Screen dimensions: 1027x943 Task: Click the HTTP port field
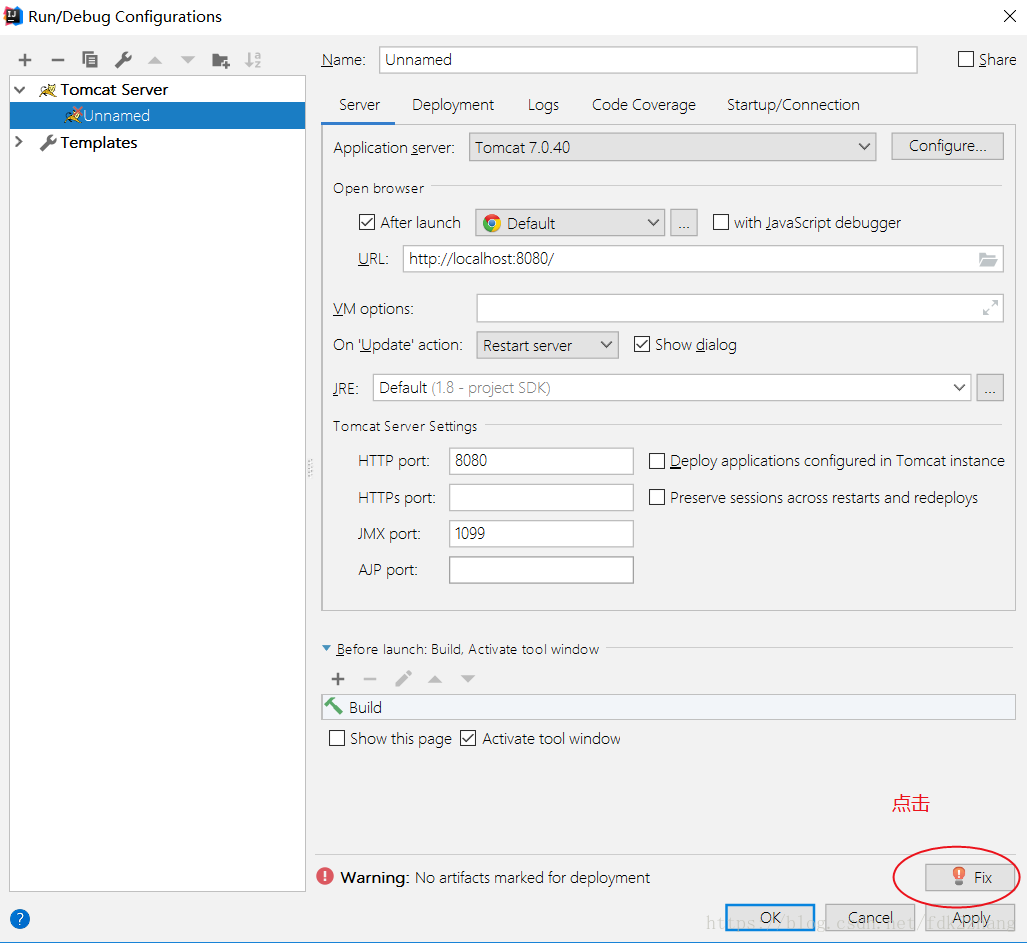(541, 461)
